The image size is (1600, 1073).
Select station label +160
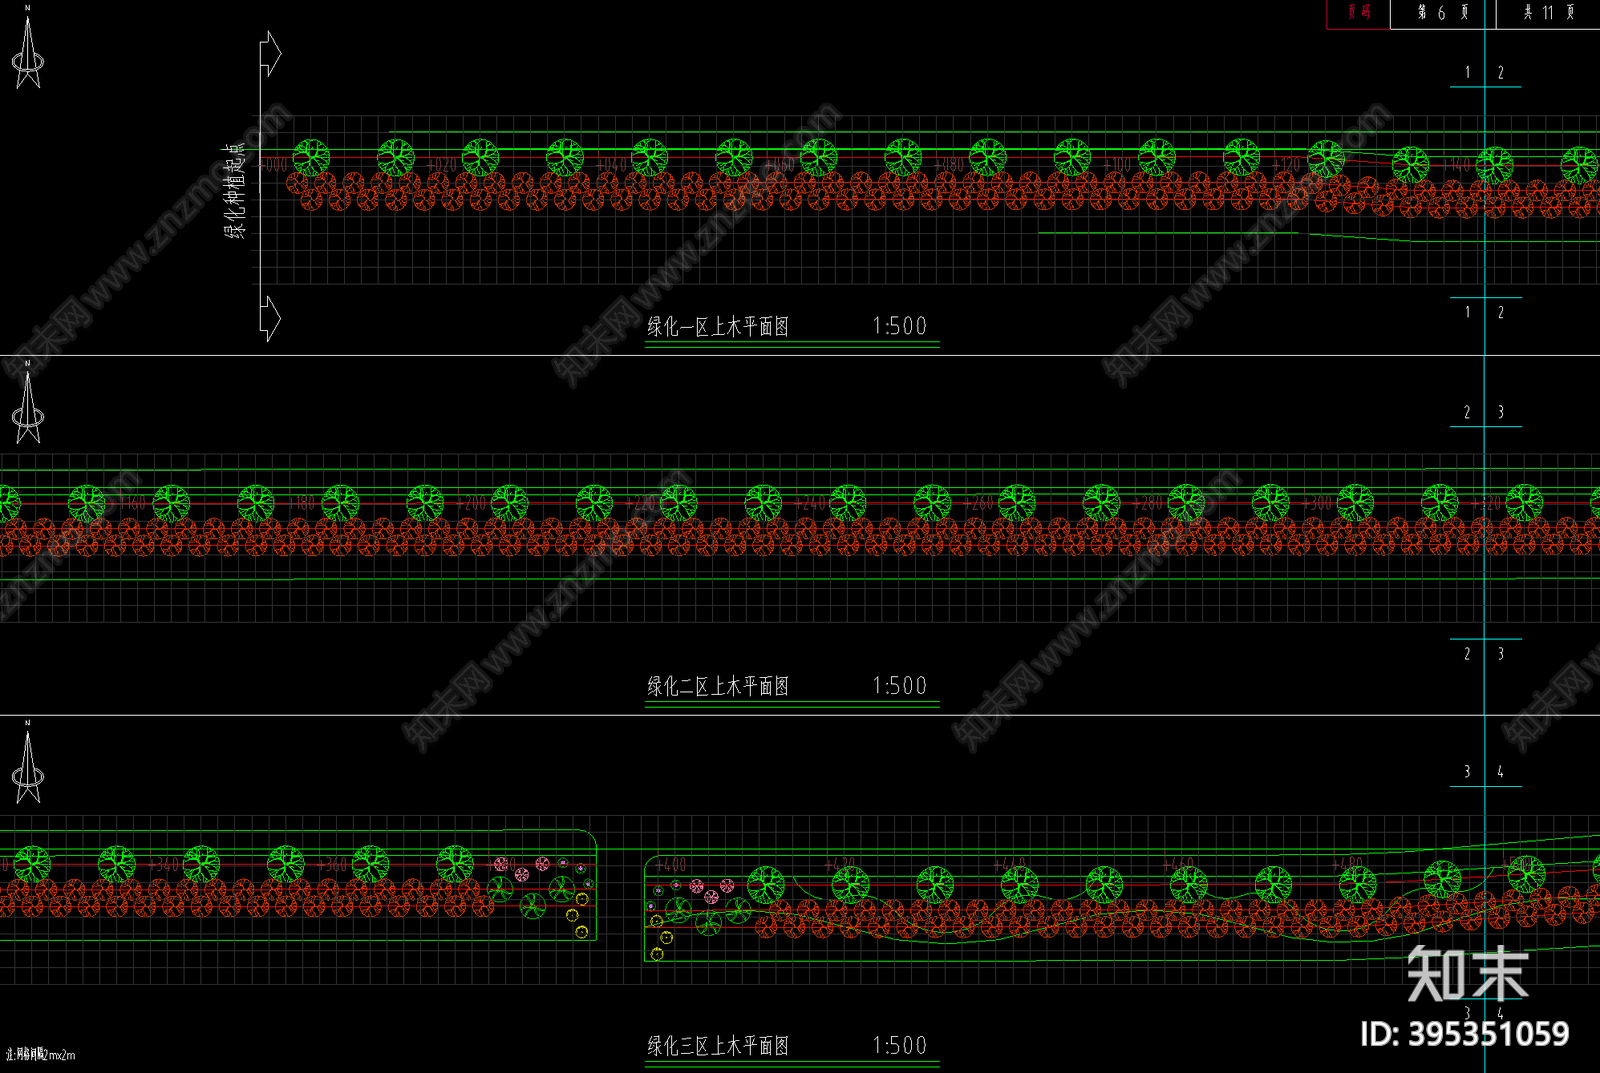tap(133, 503)
